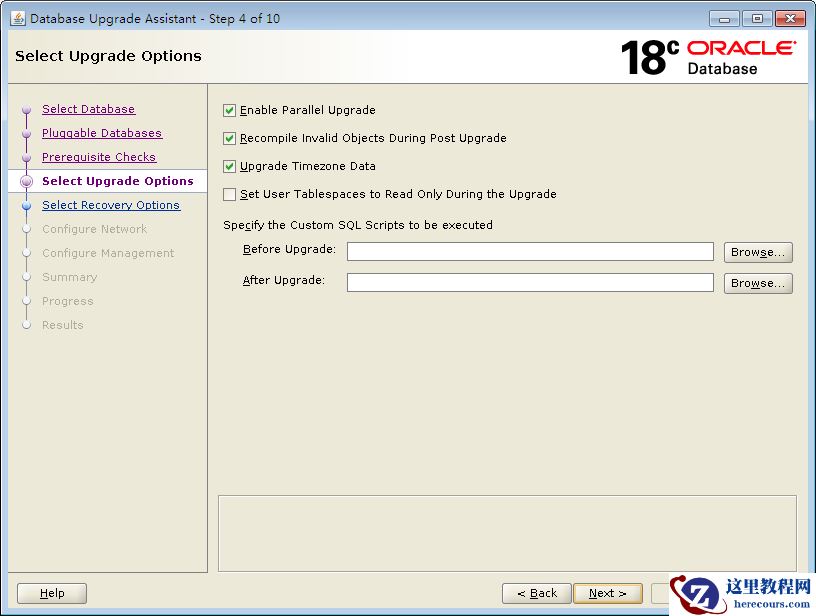Screen dimensions: 816x616
Task: Focus the After Upgrade script field
Action: point(530,283)
